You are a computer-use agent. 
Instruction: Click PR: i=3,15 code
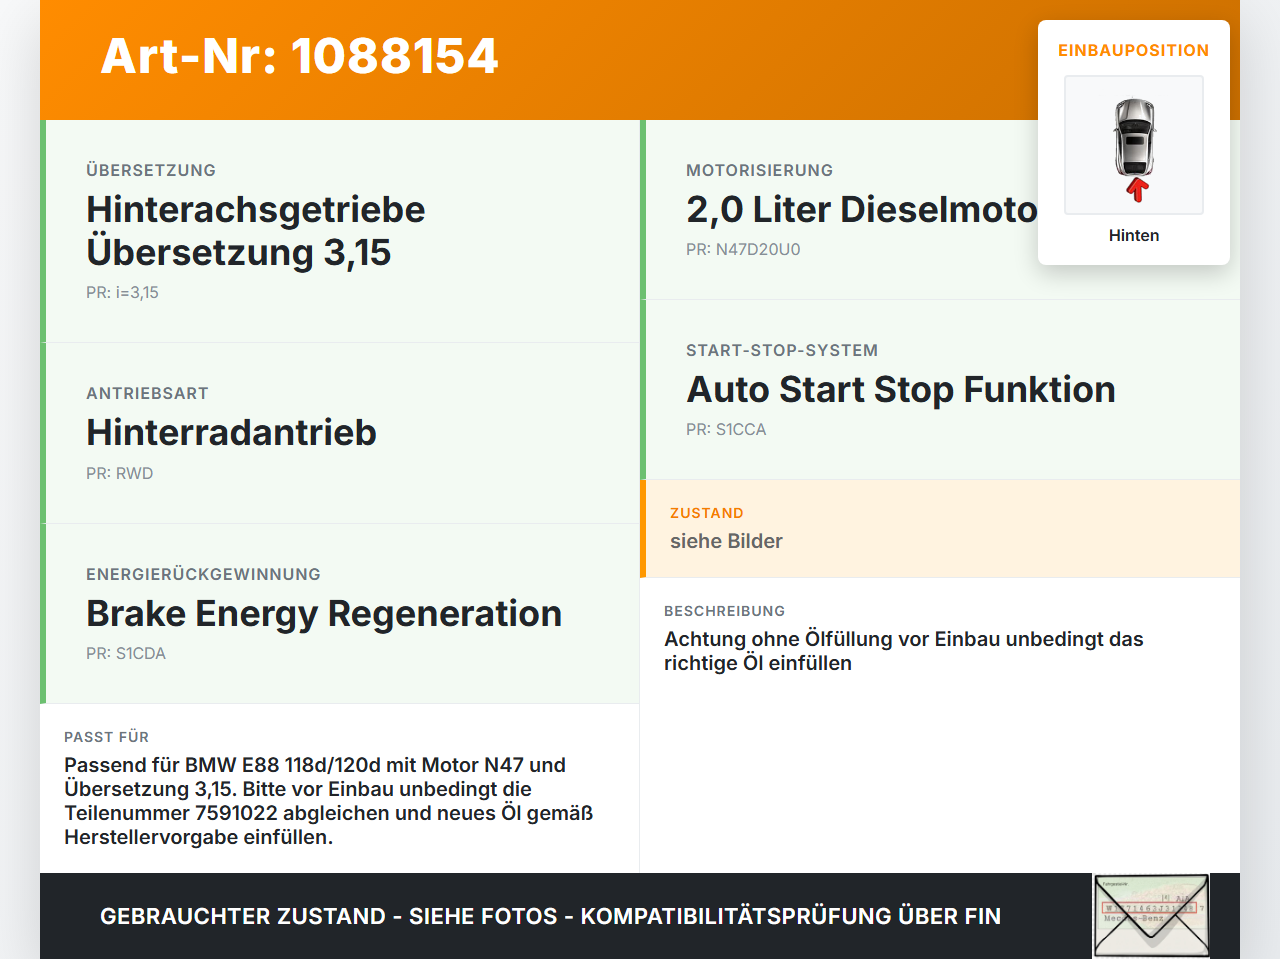122,293
